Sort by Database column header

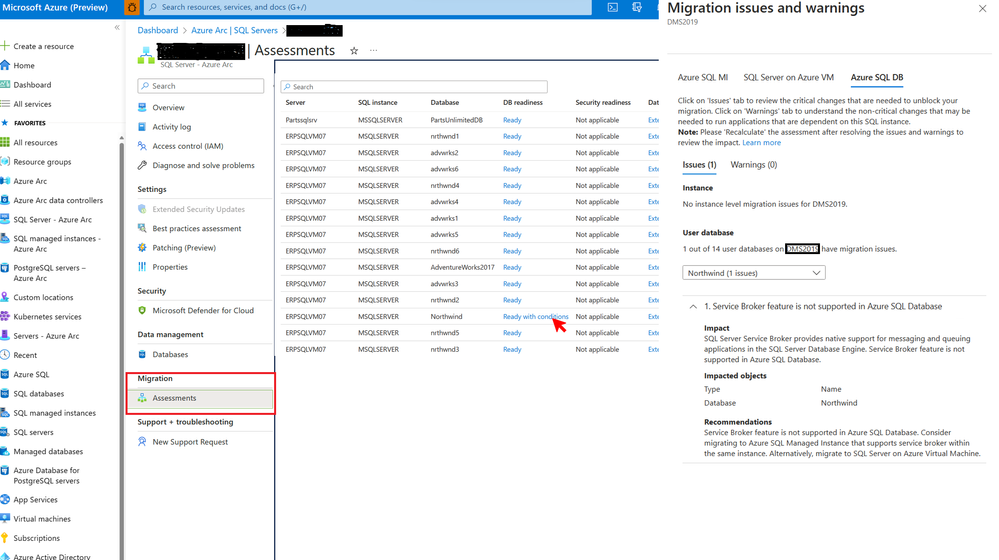pos(445,103)
